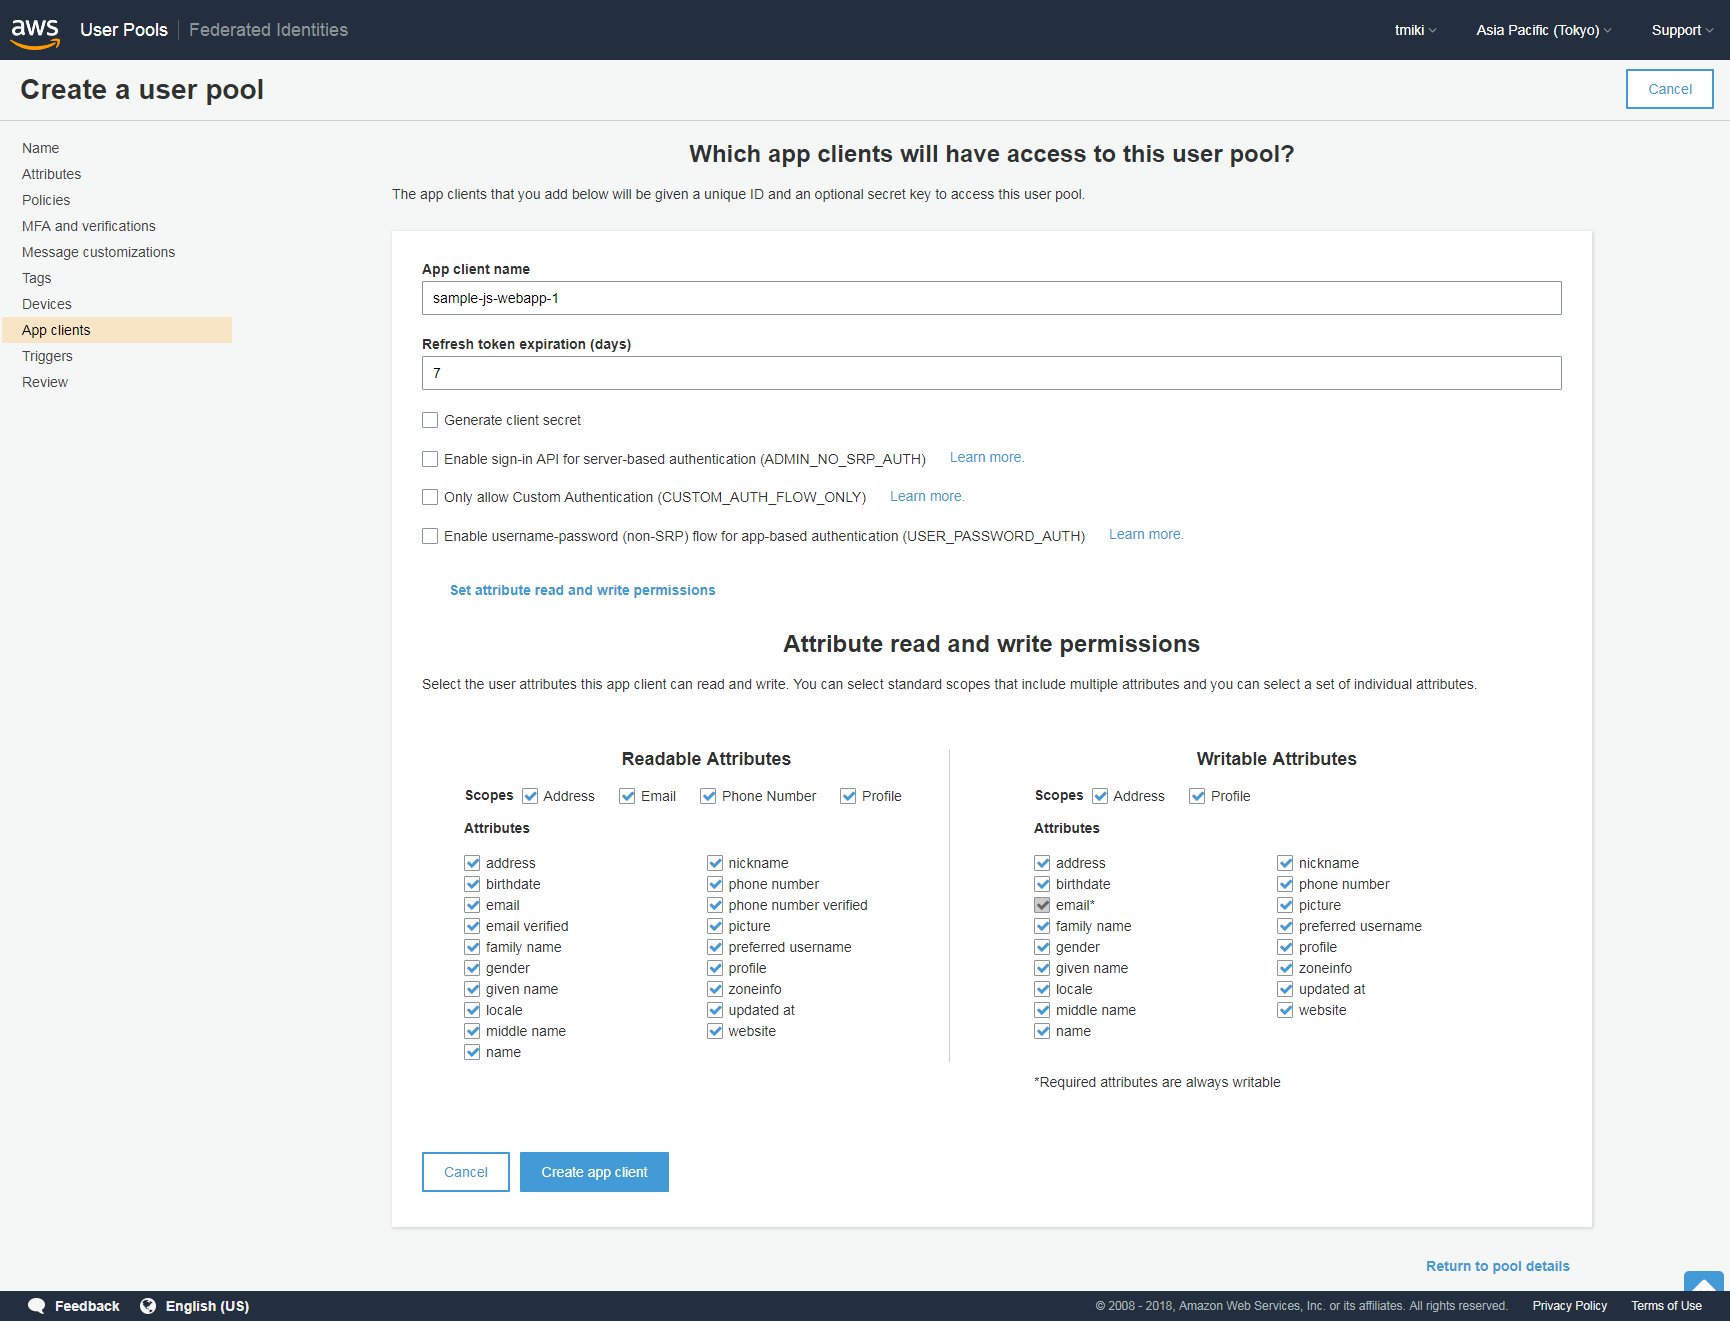Enable sign-in API for server-based authentication
Image resolution: width=1730 pixels, height=1321 pixels.
(x=430, y=459)
